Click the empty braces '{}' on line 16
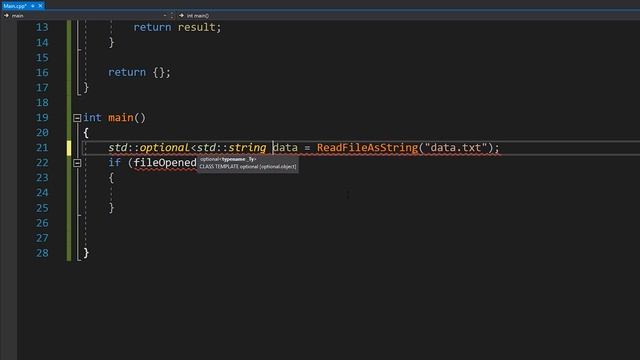 [x=159, y=72]
